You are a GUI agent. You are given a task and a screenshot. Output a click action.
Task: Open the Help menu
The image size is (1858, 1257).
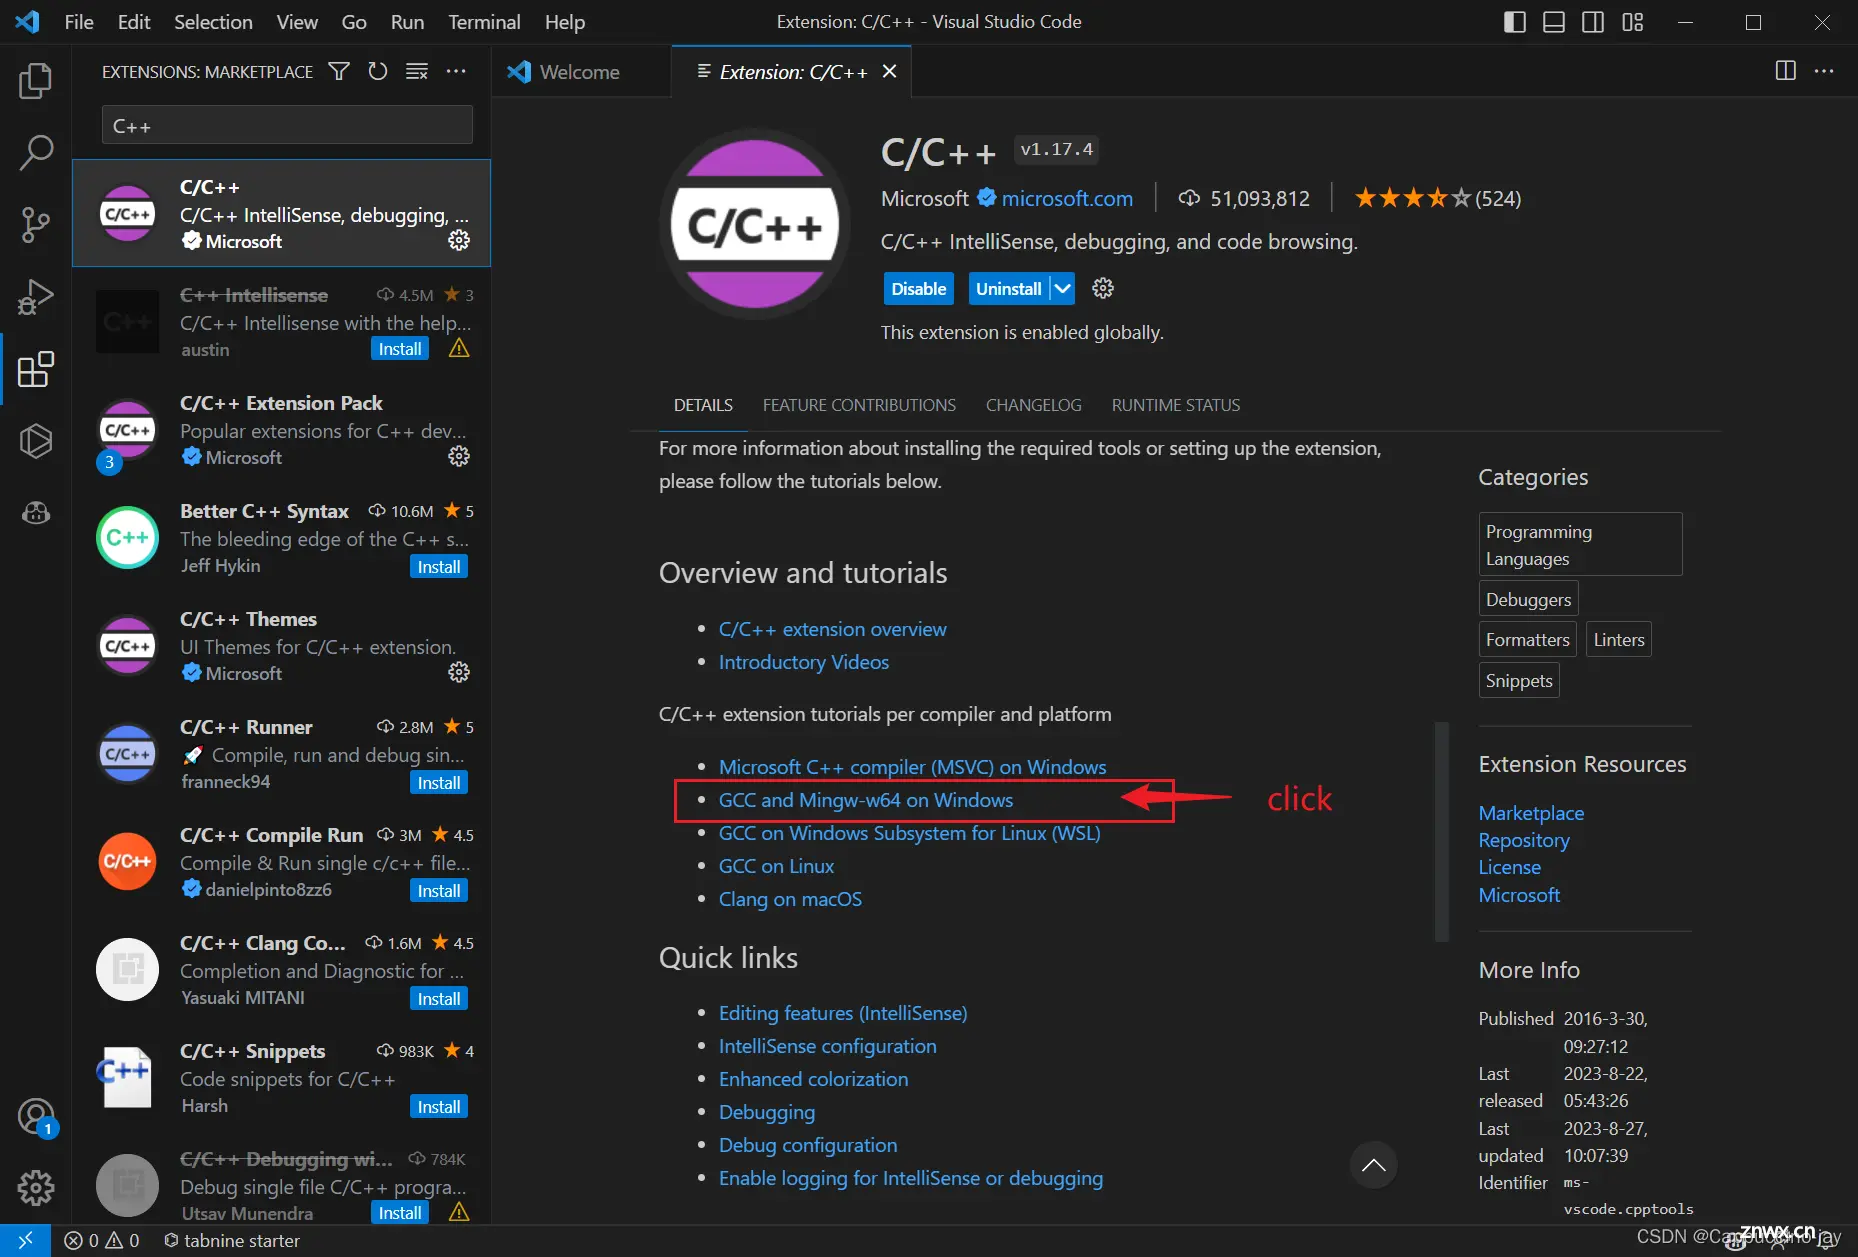point(565,22)
